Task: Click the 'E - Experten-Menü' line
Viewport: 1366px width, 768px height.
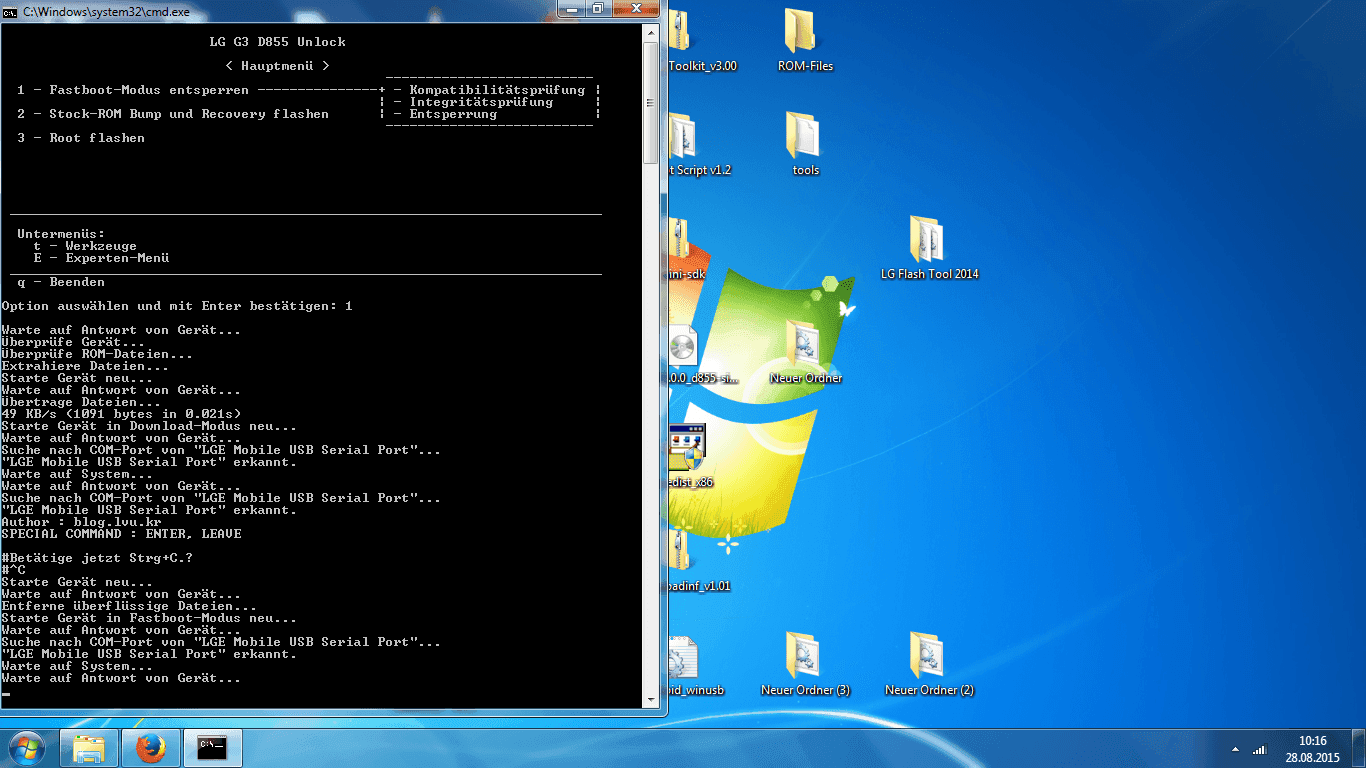Action: point(101,258)
